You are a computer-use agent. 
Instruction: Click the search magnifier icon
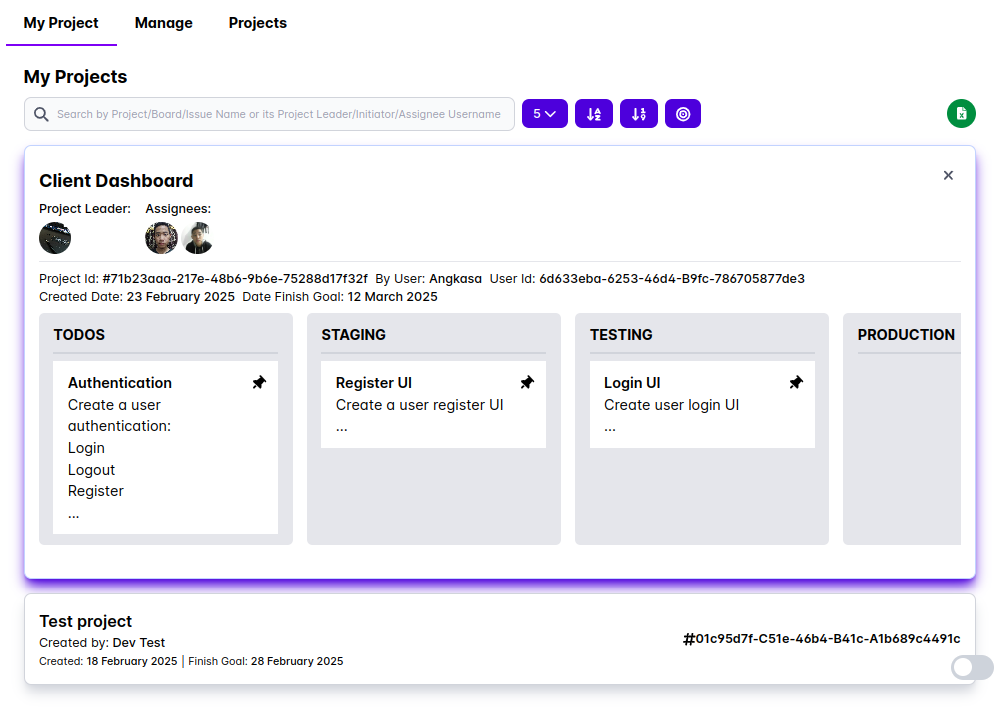[41, 114]
